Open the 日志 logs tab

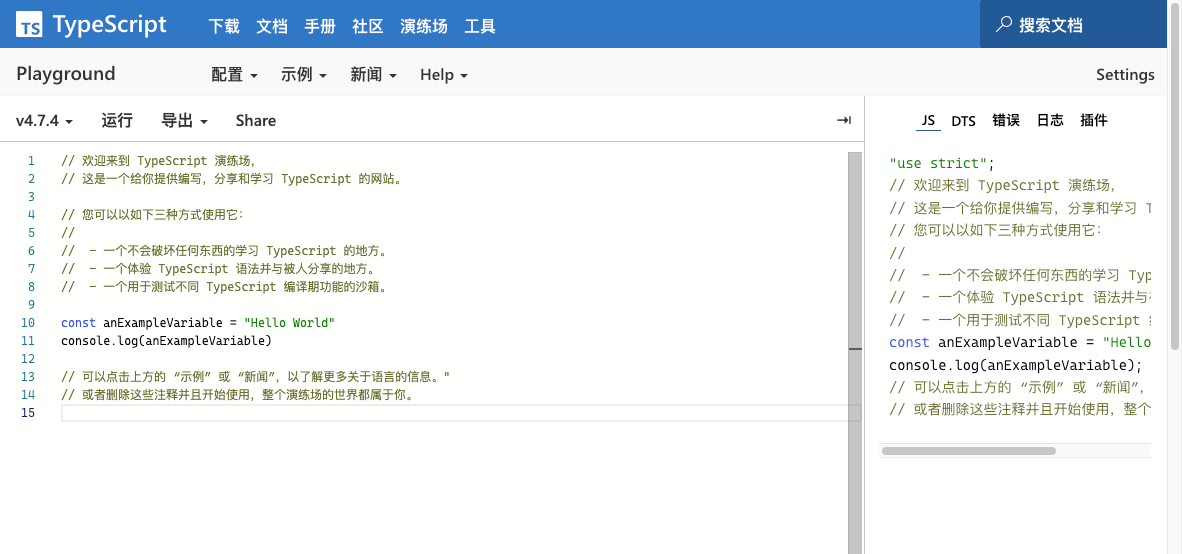click(x=1050, y=121)
